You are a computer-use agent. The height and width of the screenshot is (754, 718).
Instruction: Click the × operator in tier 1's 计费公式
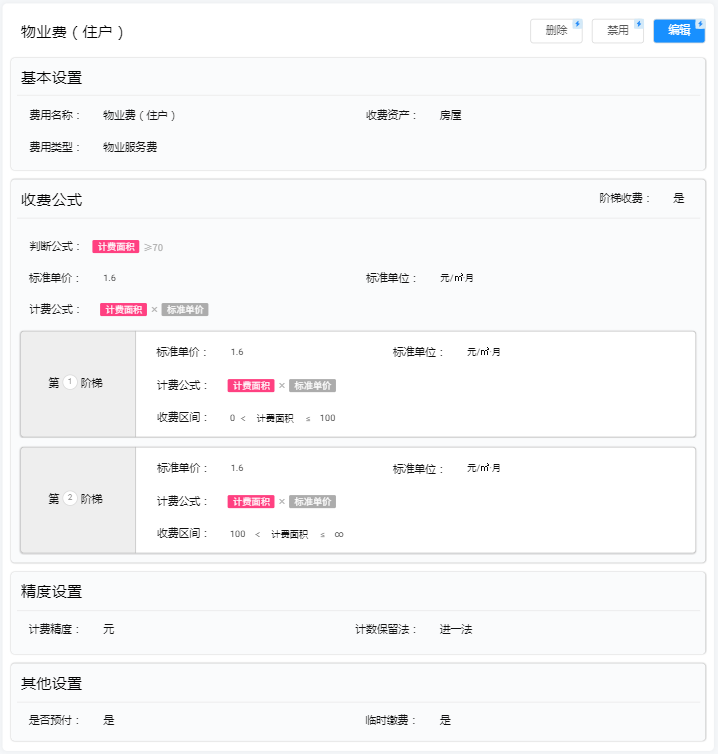point(282,386)
